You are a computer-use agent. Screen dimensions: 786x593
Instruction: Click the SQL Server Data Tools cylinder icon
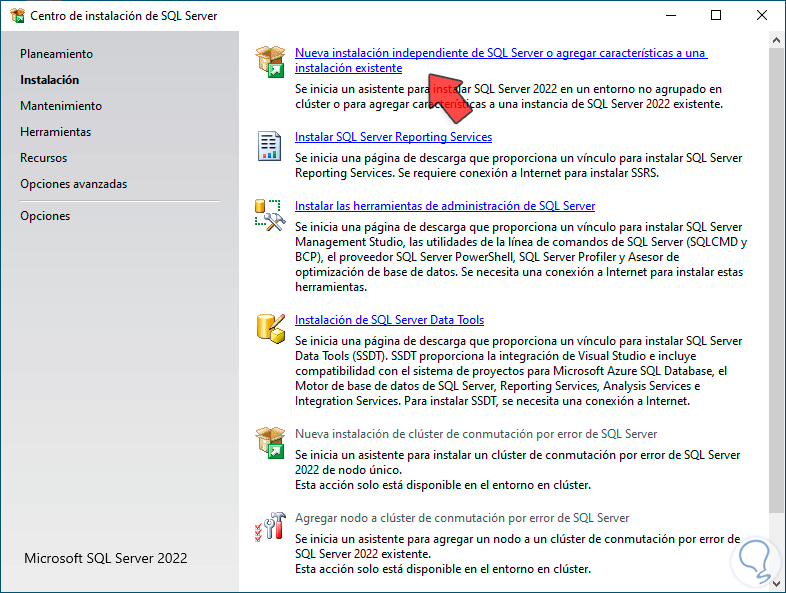(270, 329)
